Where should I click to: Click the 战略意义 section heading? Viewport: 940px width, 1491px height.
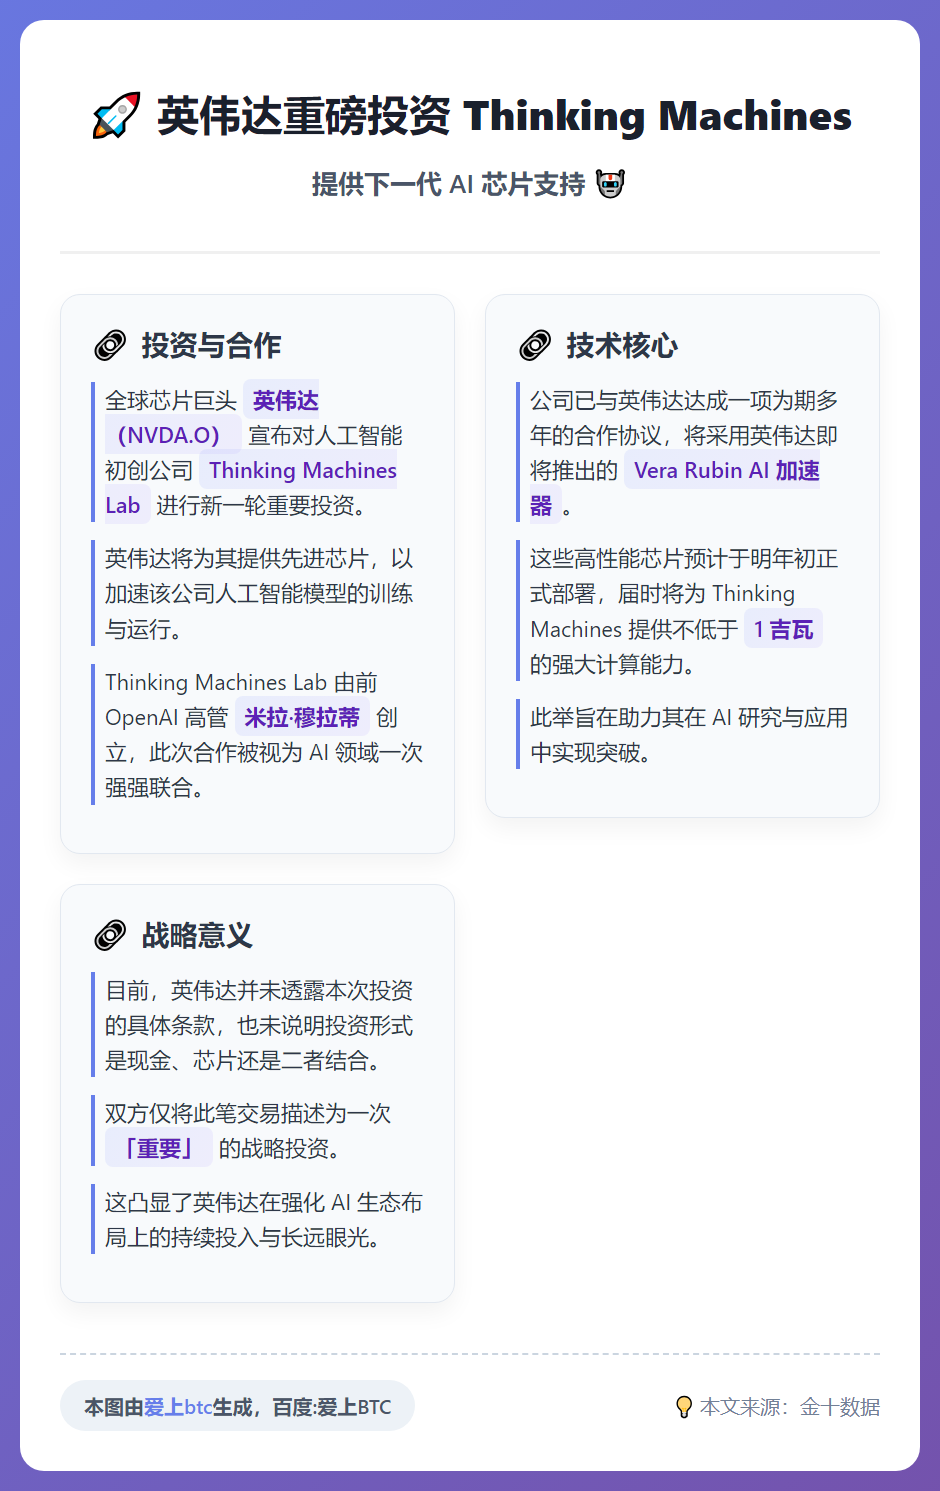click(x=197, y=936)
